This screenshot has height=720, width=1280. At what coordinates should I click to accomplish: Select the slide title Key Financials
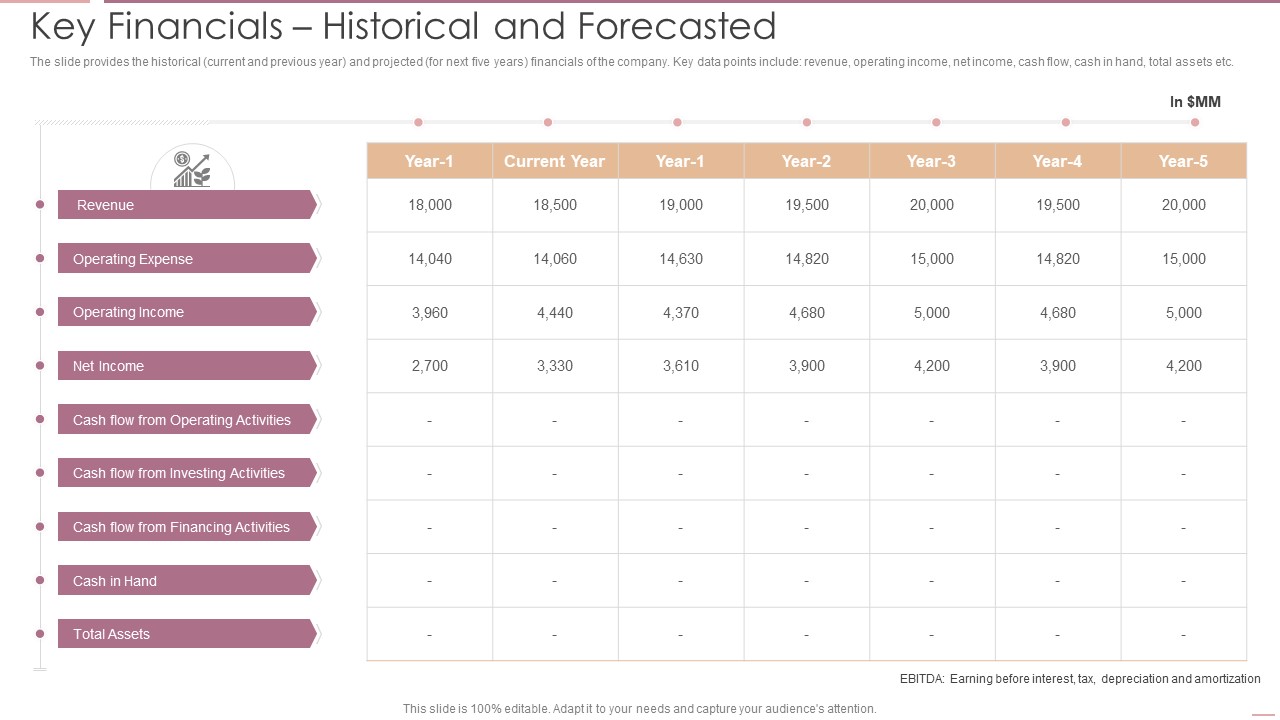[x=404, y=26]
